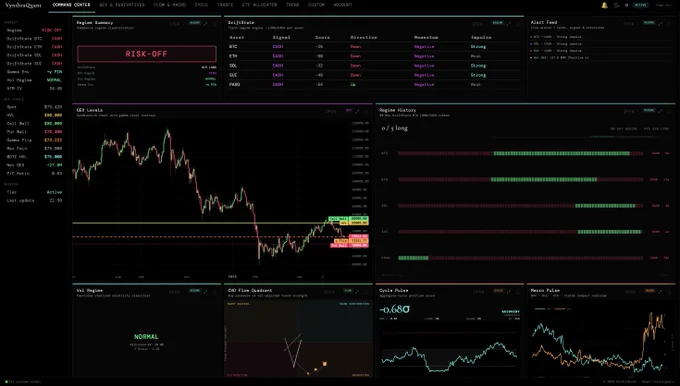The width and height of the screenshot is (680, 386).
Task: Open the ETF Allocator tab
Action: click(259, 5)
